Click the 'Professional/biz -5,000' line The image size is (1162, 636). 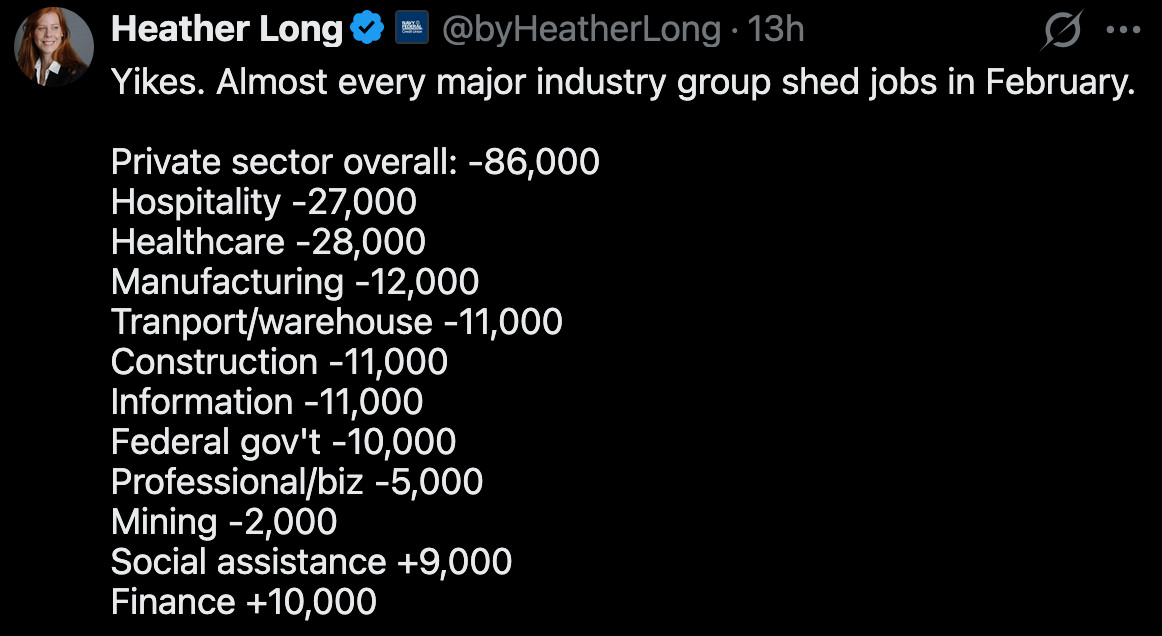tap(297, 482)
